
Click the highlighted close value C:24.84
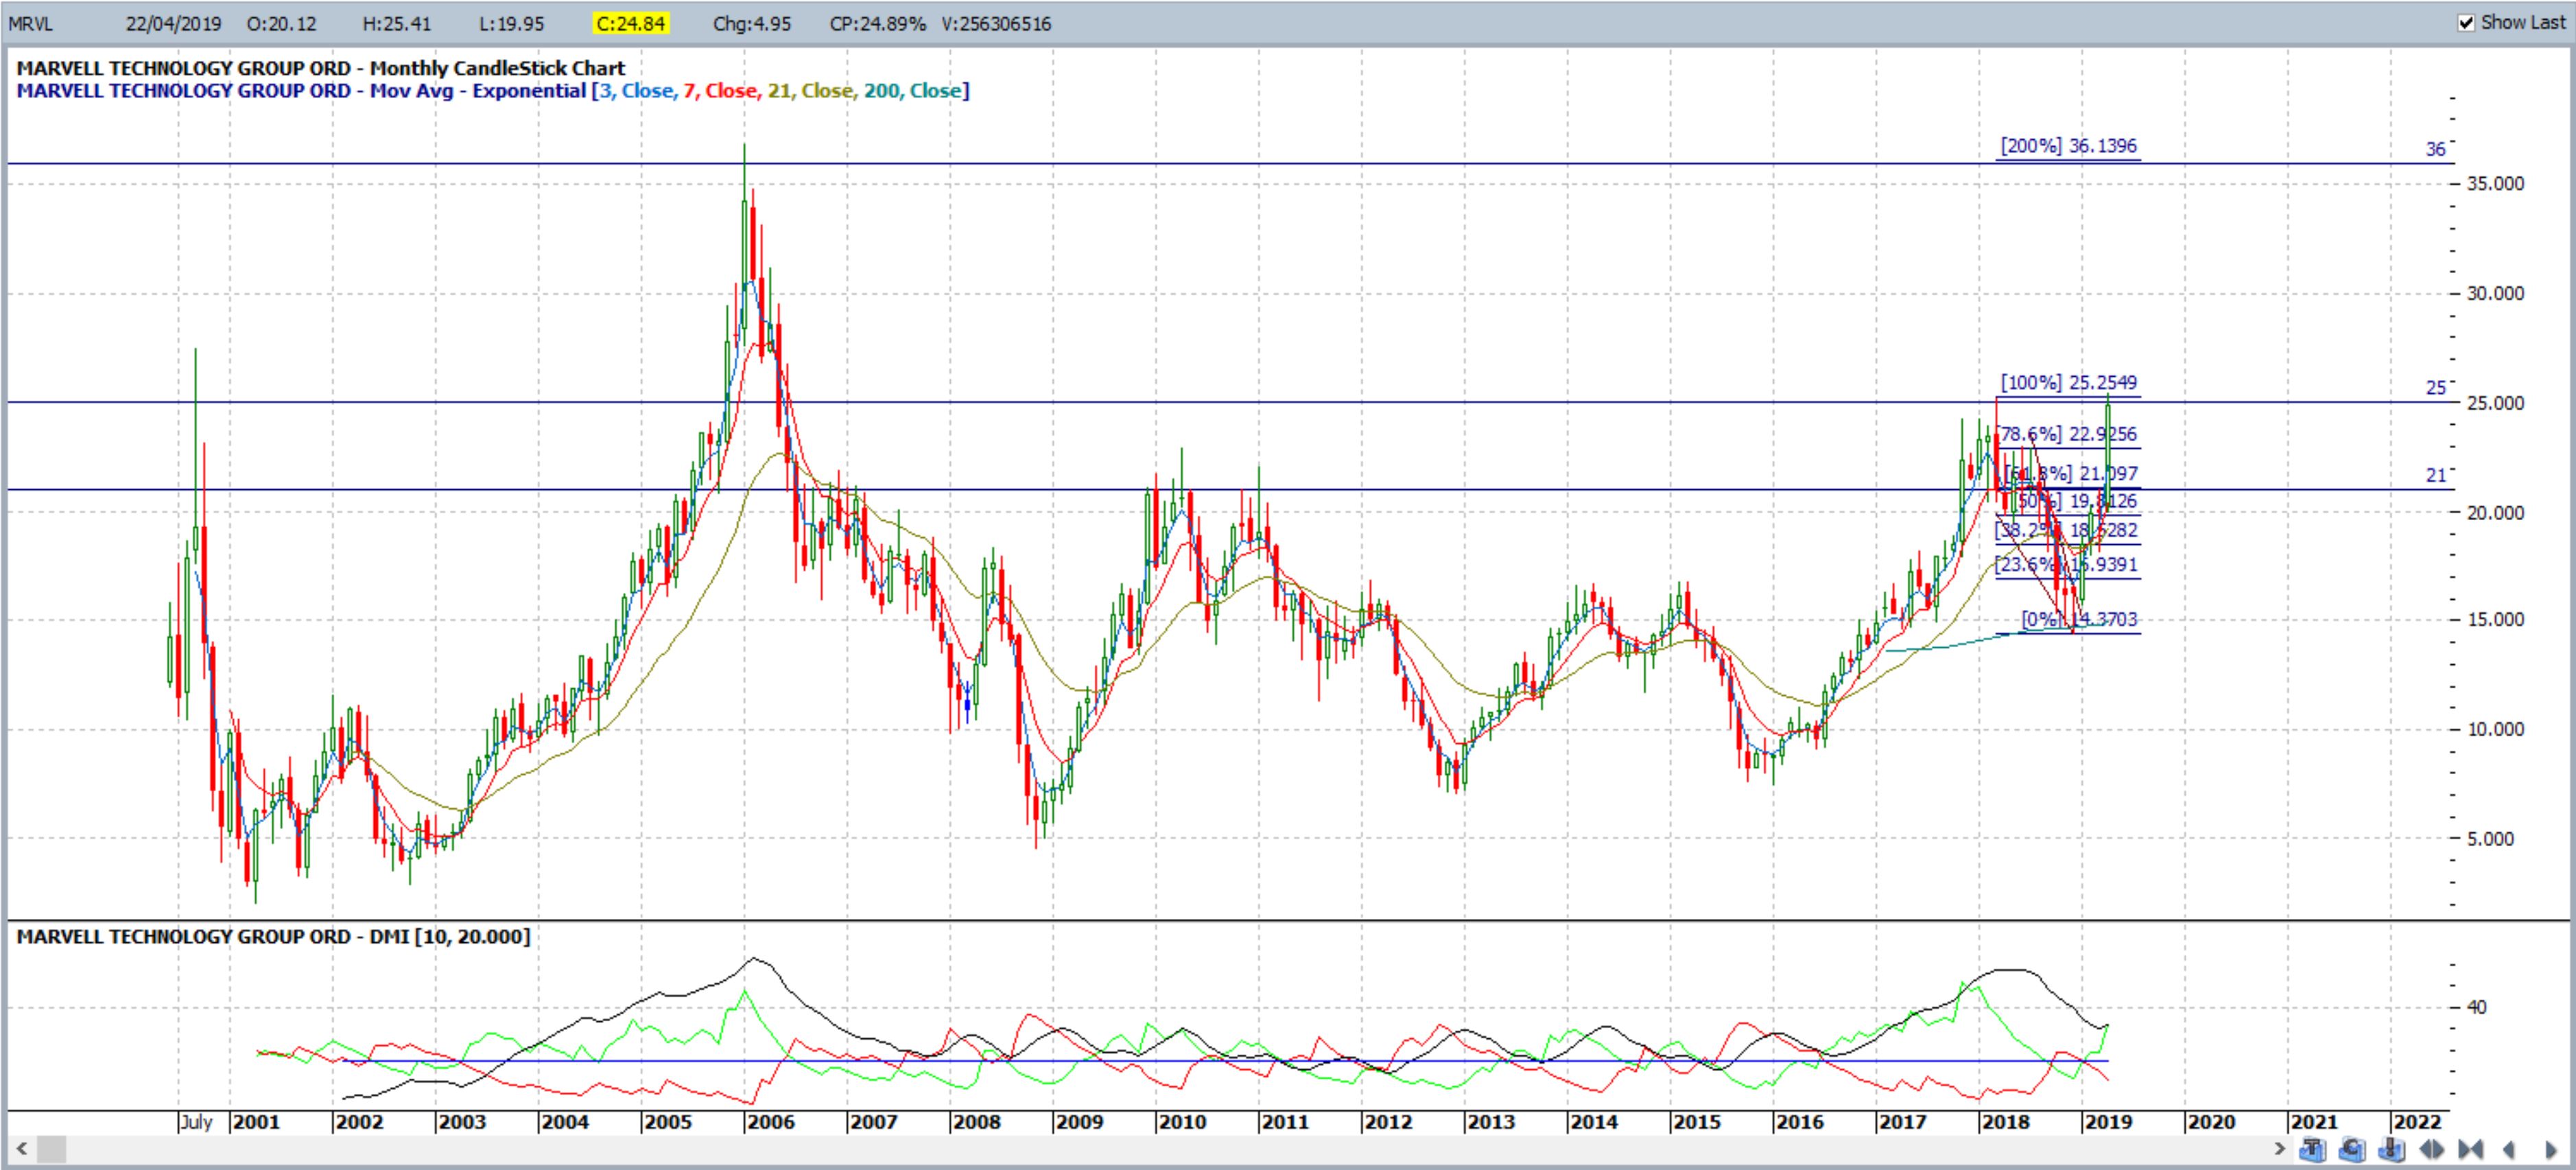tap(630, 23)
